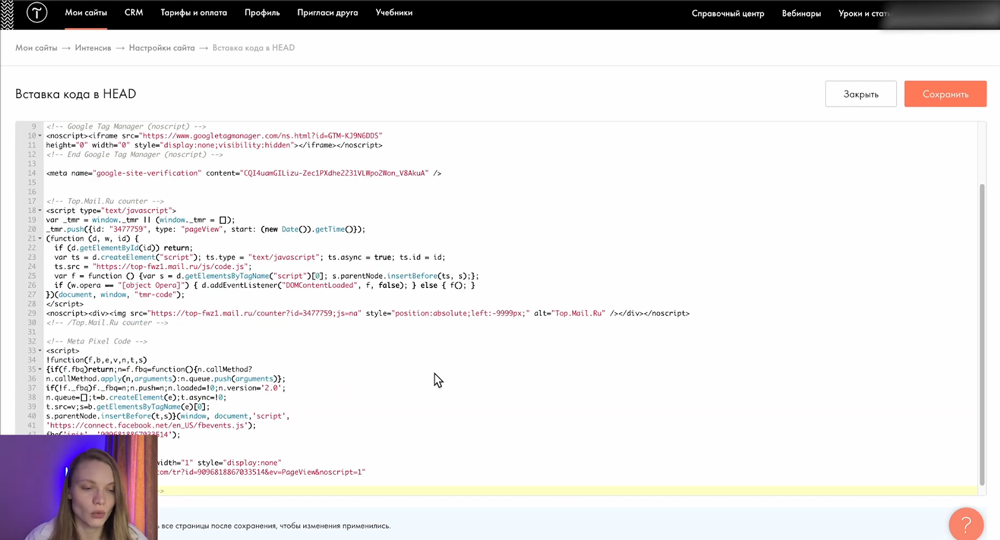Image resolution: width=1000 pixels, height=540 pixels.
Task: Click Пригласи друга in top navigation
Action: point(328,13)
